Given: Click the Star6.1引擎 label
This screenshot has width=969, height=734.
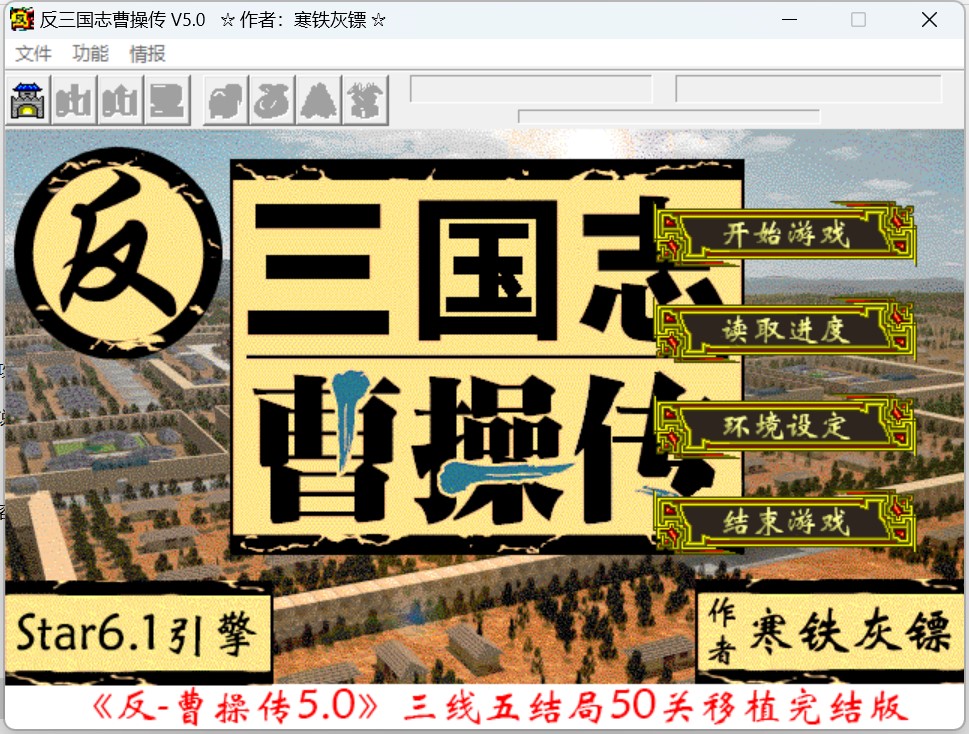Looking at the screenshot, I should [x=137, y=632].
